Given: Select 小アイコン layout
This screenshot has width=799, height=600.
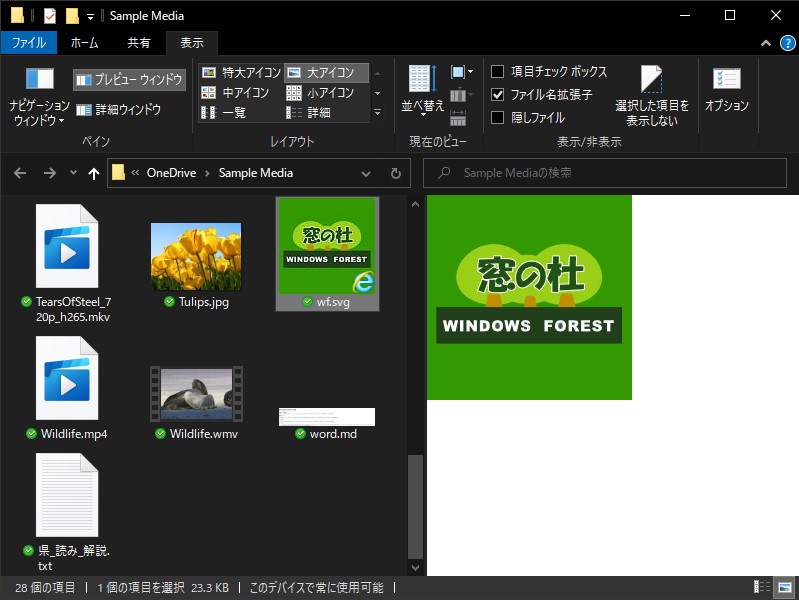Looking at the screenshot, I should (320, 93).
